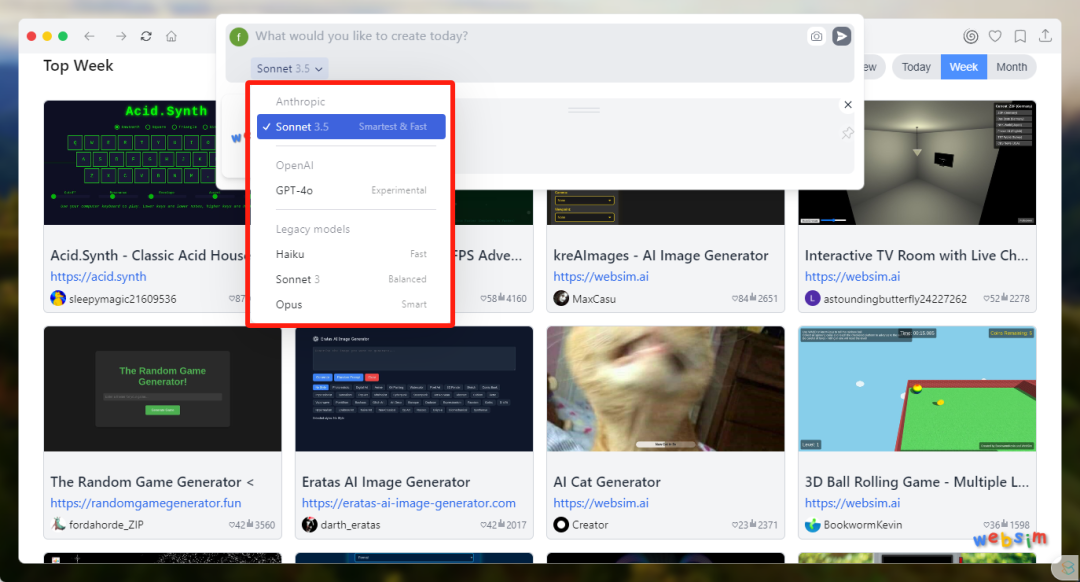Submit the prompt with the send arrow

tap(841, 37)
